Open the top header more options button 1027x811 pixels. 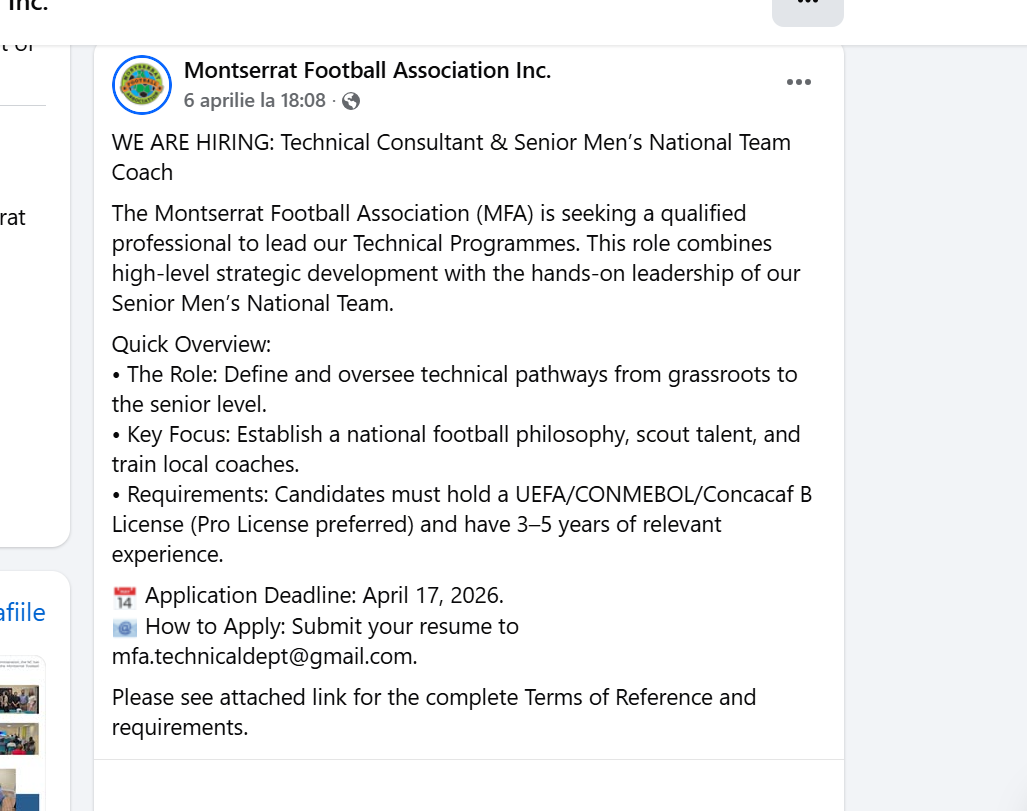[x=807, y=6]
